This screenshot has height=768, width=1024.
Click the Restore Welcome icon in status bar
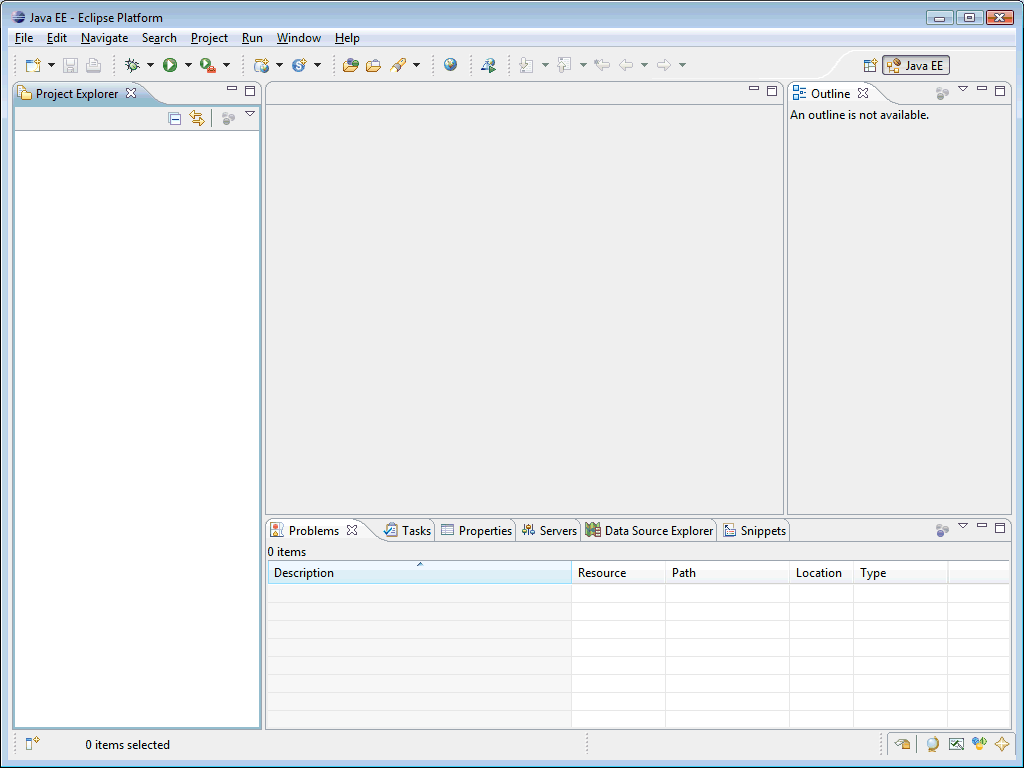coord(903,743)
